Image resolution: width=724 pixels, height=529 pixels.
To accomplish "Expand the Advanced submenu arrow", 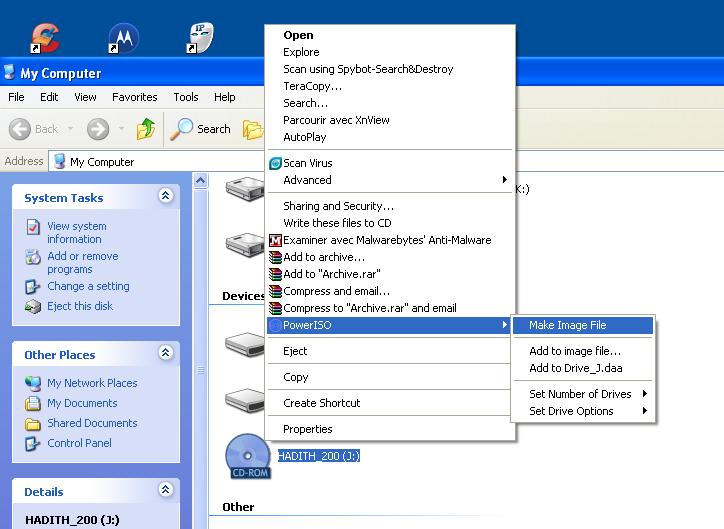I will click(x=505, y=180).
